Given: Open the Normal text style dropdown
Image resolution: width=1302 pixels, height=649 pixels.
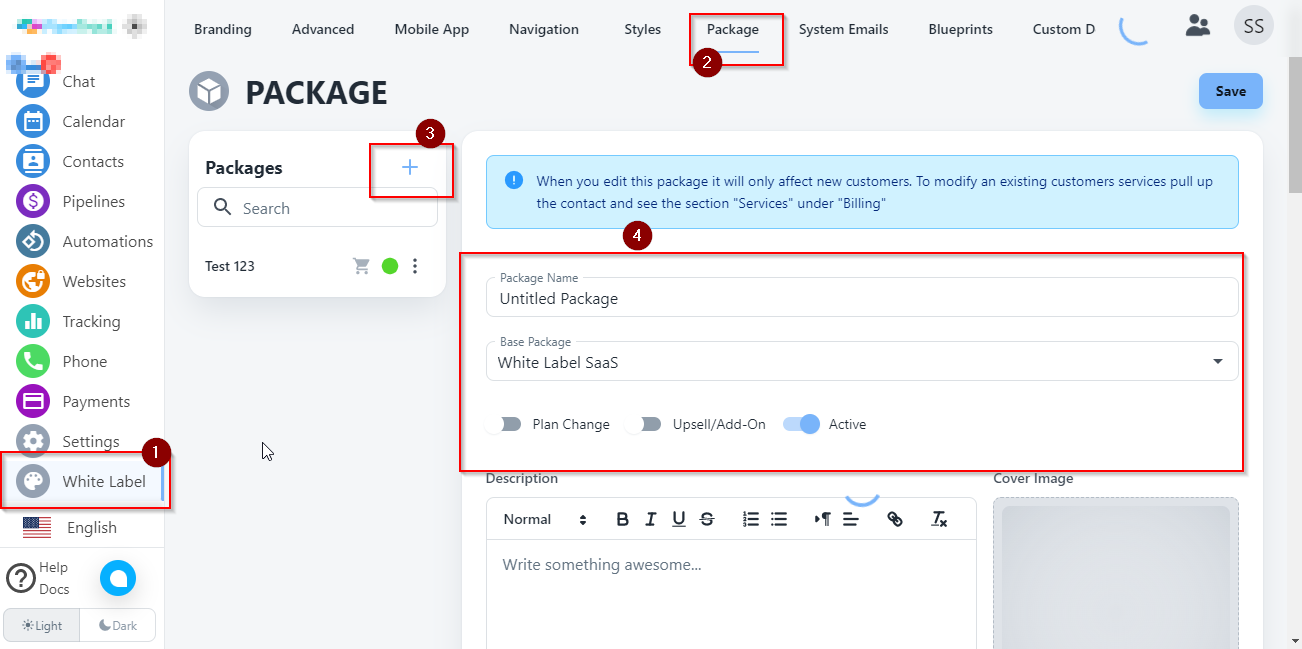Looking at the screenshot, I should (545, 519).
